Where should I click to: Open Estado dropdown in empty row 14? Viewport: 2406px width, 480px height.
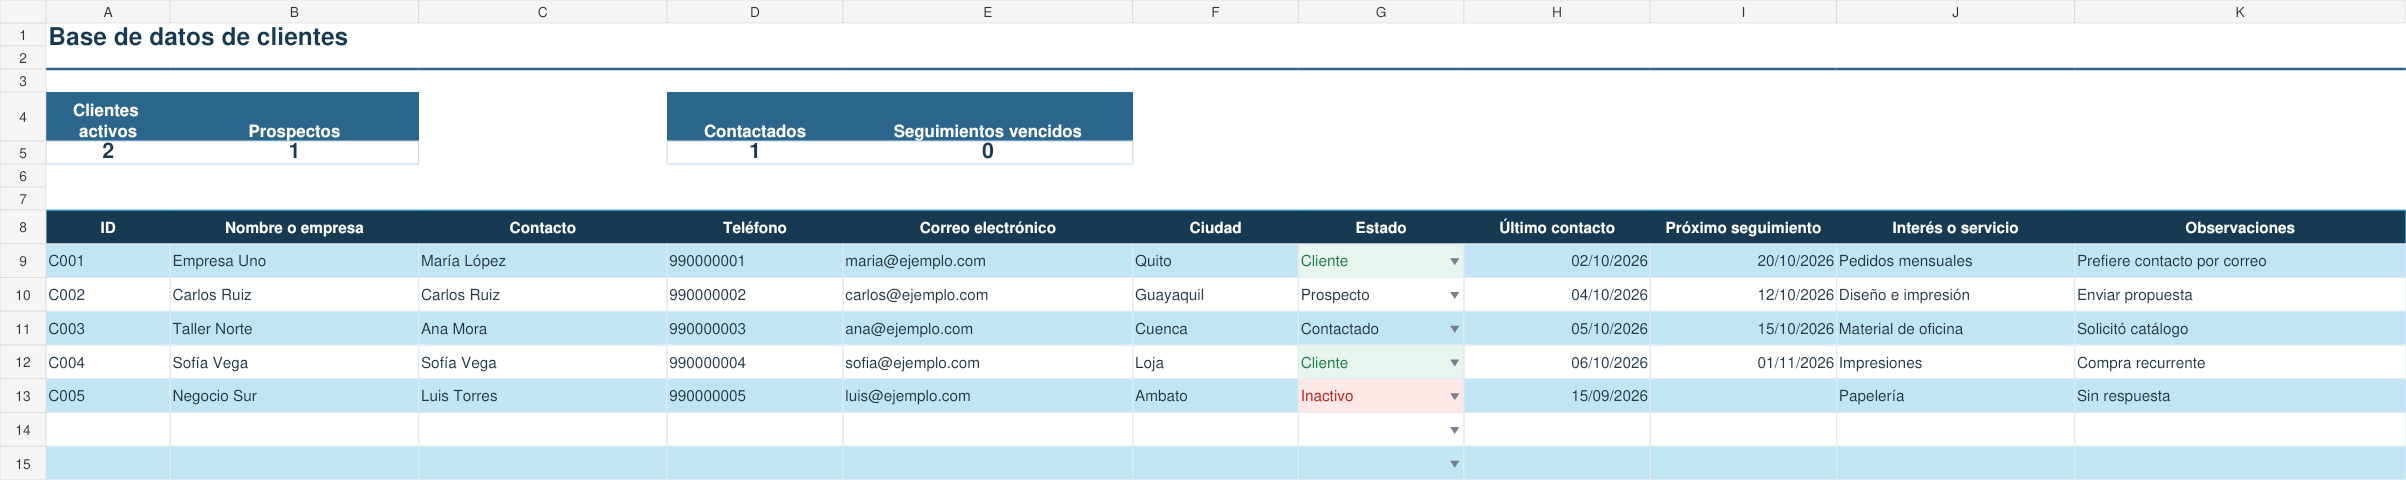click(1454, 430)
